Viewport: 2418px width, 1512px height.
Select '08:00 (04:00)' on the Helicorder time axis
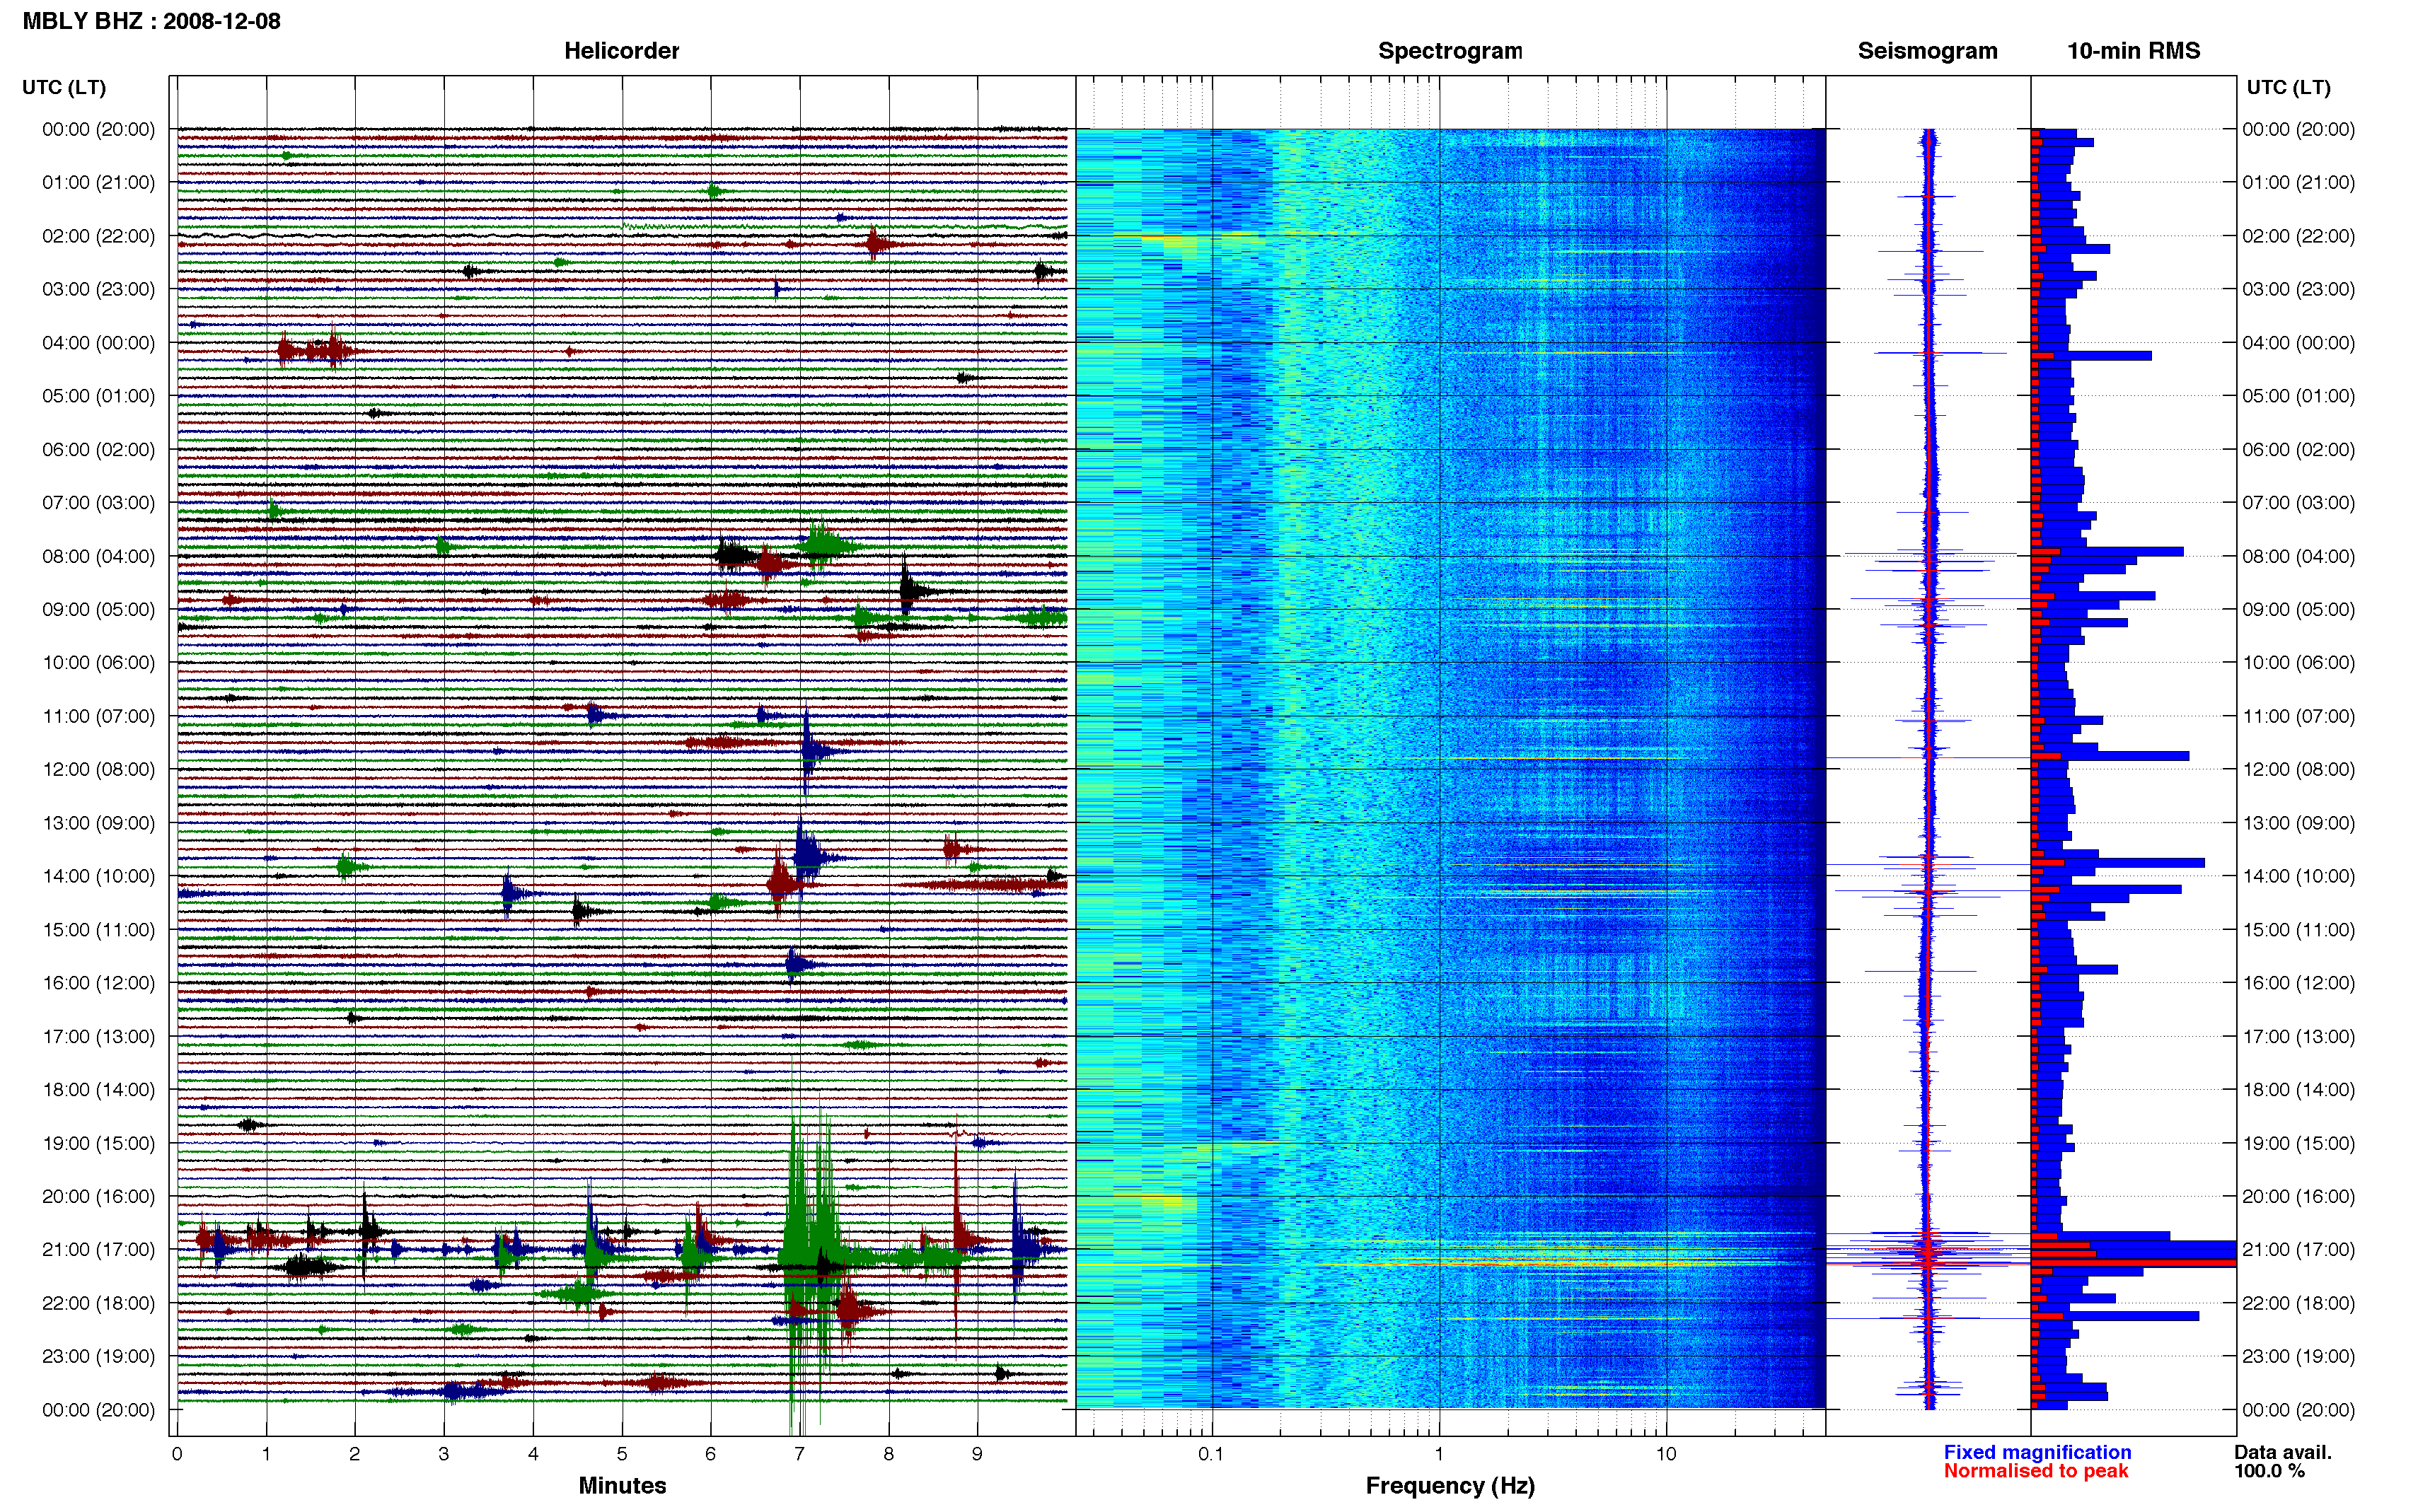click(x=98, y=556)
